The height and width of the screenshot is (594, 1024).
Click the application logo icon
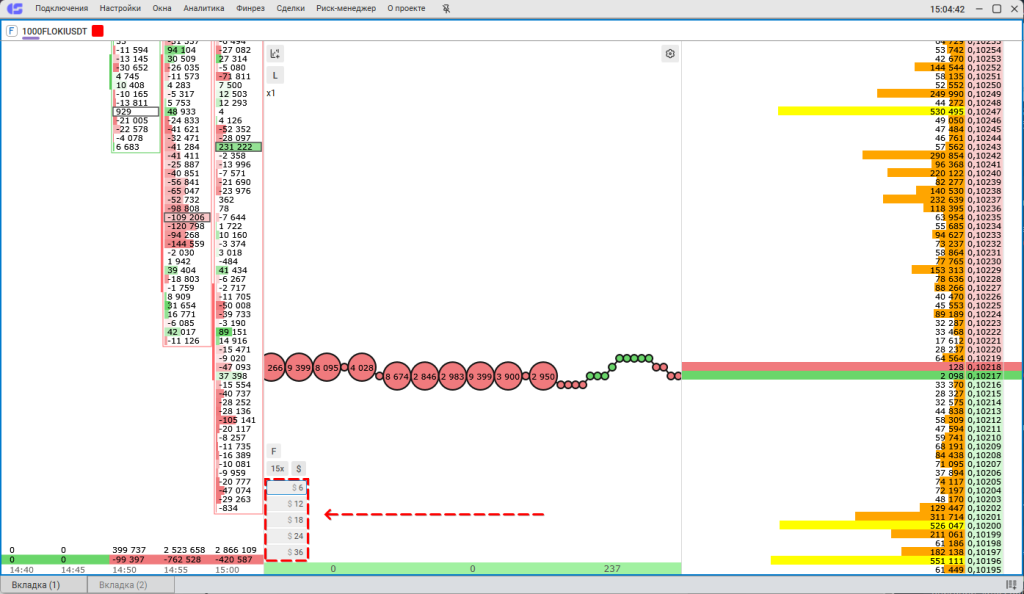14,8
